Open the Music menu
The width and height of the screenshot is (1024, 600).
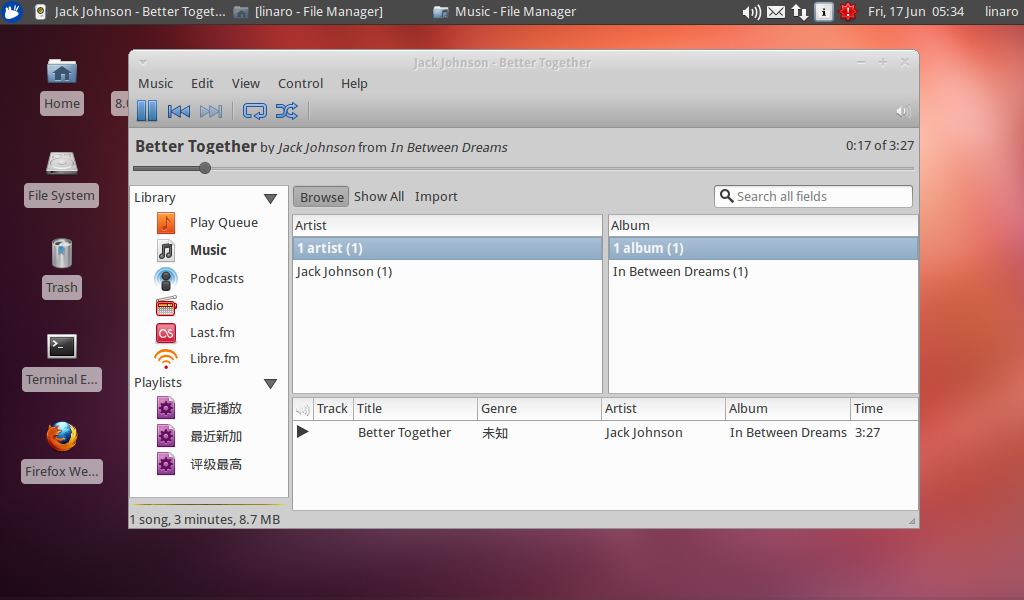(x=155, y=84)
